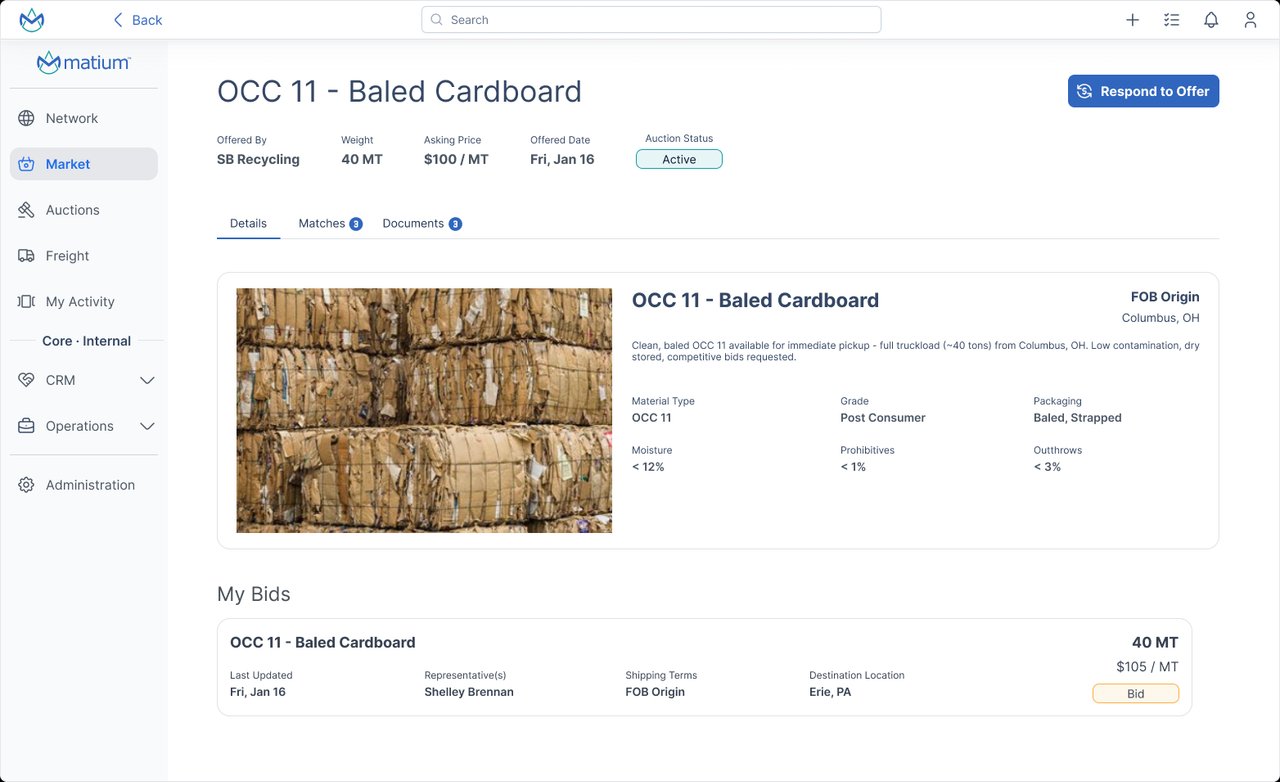Open the Network section in the sidebar

coord(71,118)
